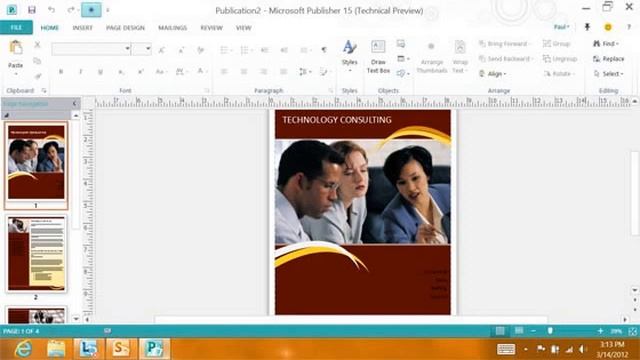Screen dimensions: 640x360
Task: Switch to the HOME ribbon tab
Action: coord(50,28)
